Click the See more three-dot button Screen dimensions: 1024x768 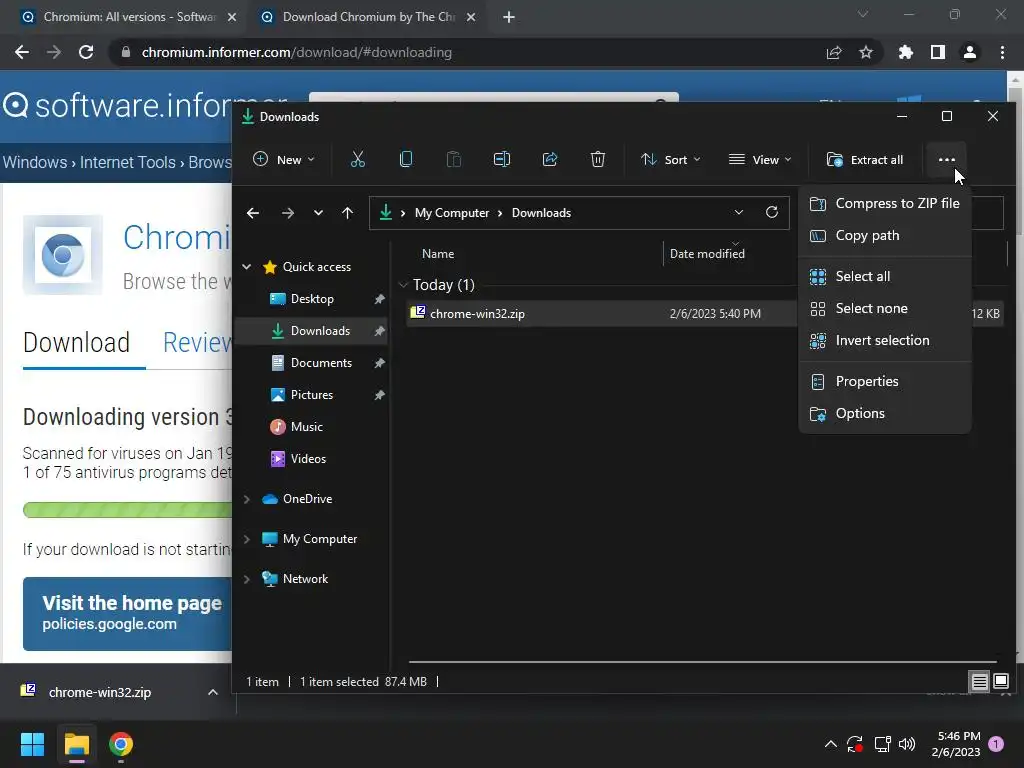click(946, 159)
